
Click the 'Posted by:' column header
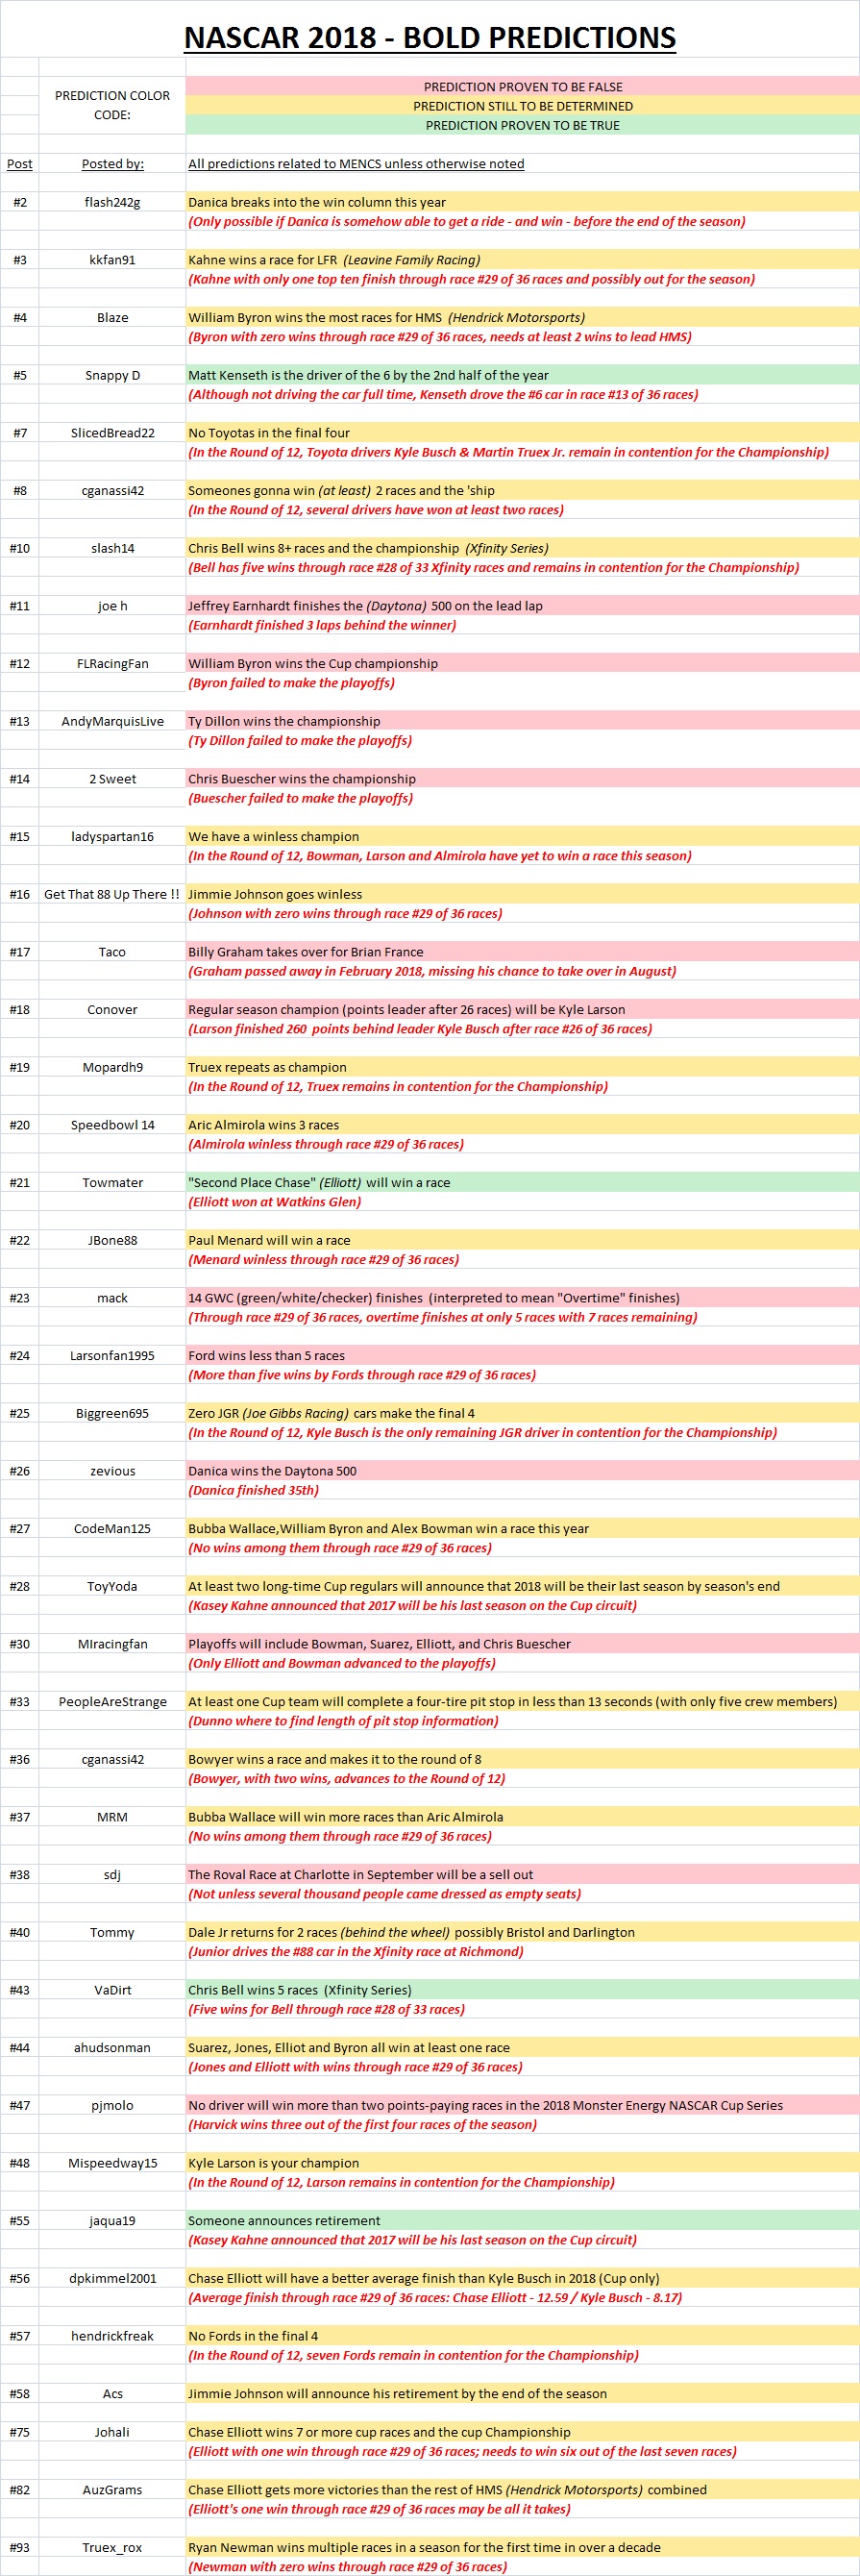click(x=112, y=164)
